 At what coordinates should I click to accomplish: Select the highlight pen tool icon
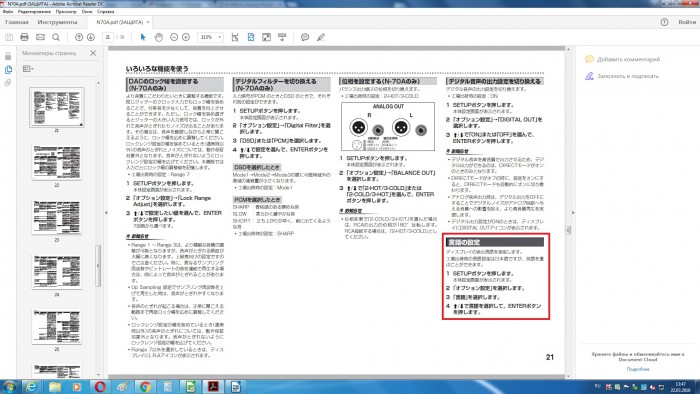[321, 37]
